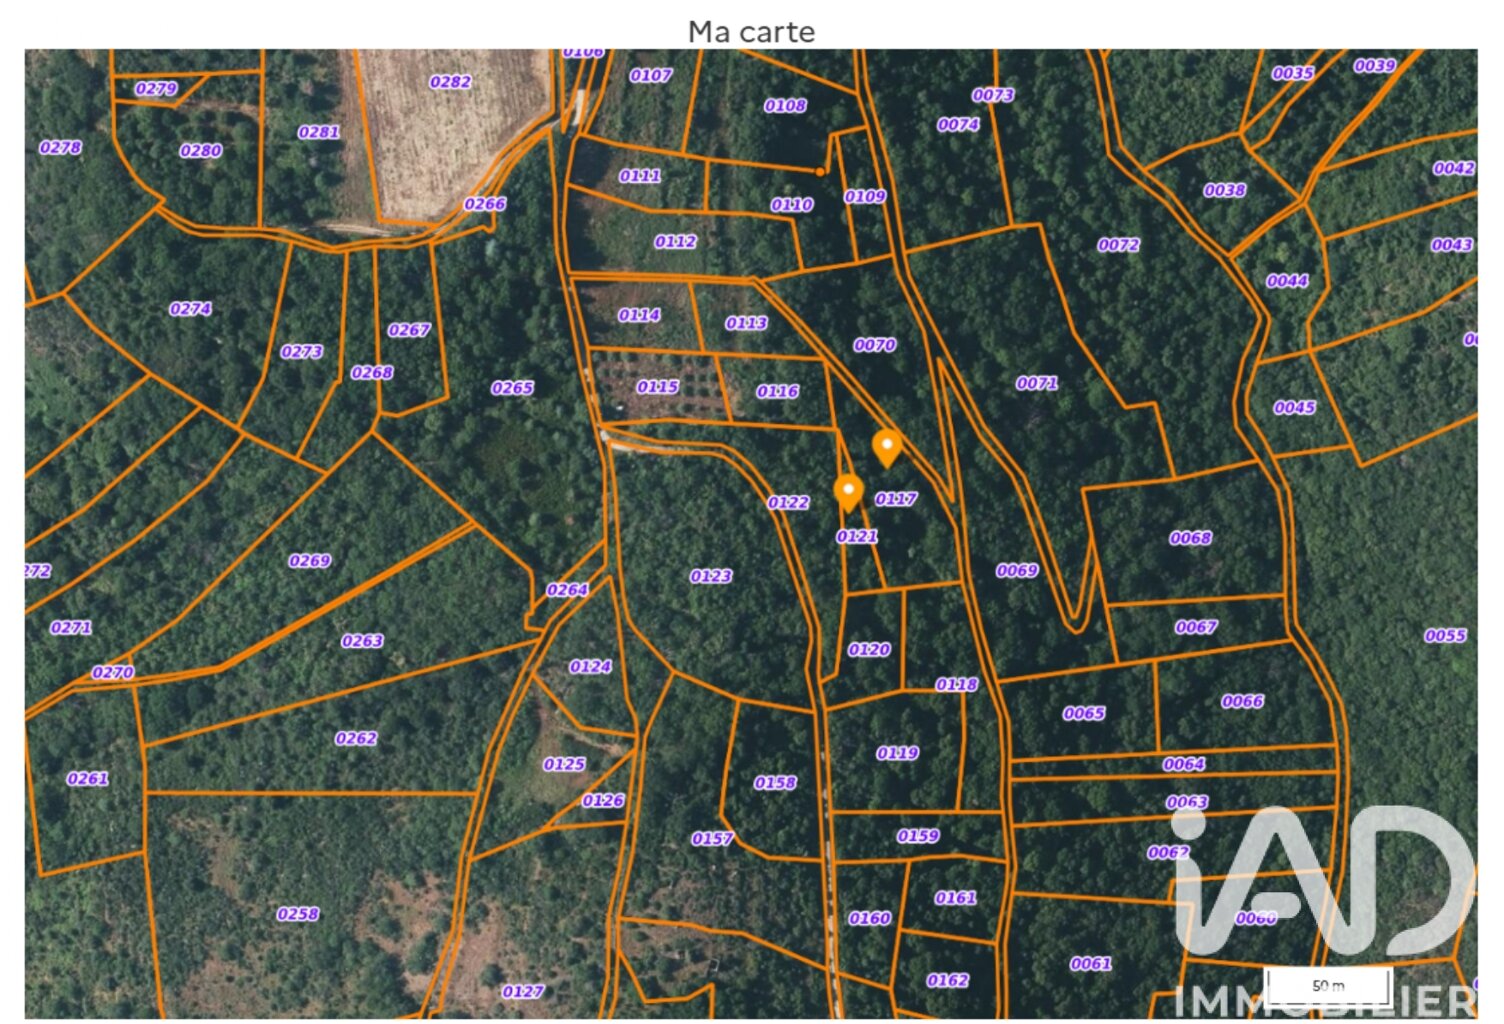Click parcel number 0068
The width and height of the screenshot is (1504, 1024).
1190,538
